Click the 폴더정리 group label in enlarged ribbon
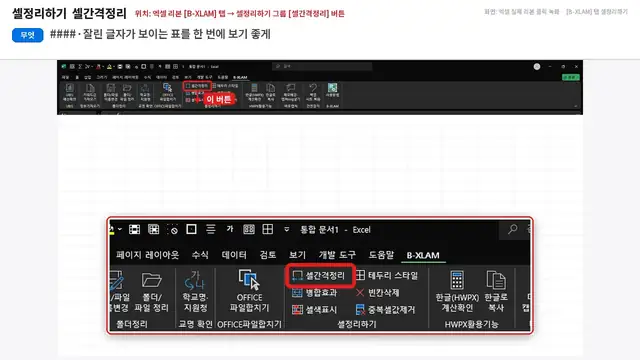 coord(131,324)
